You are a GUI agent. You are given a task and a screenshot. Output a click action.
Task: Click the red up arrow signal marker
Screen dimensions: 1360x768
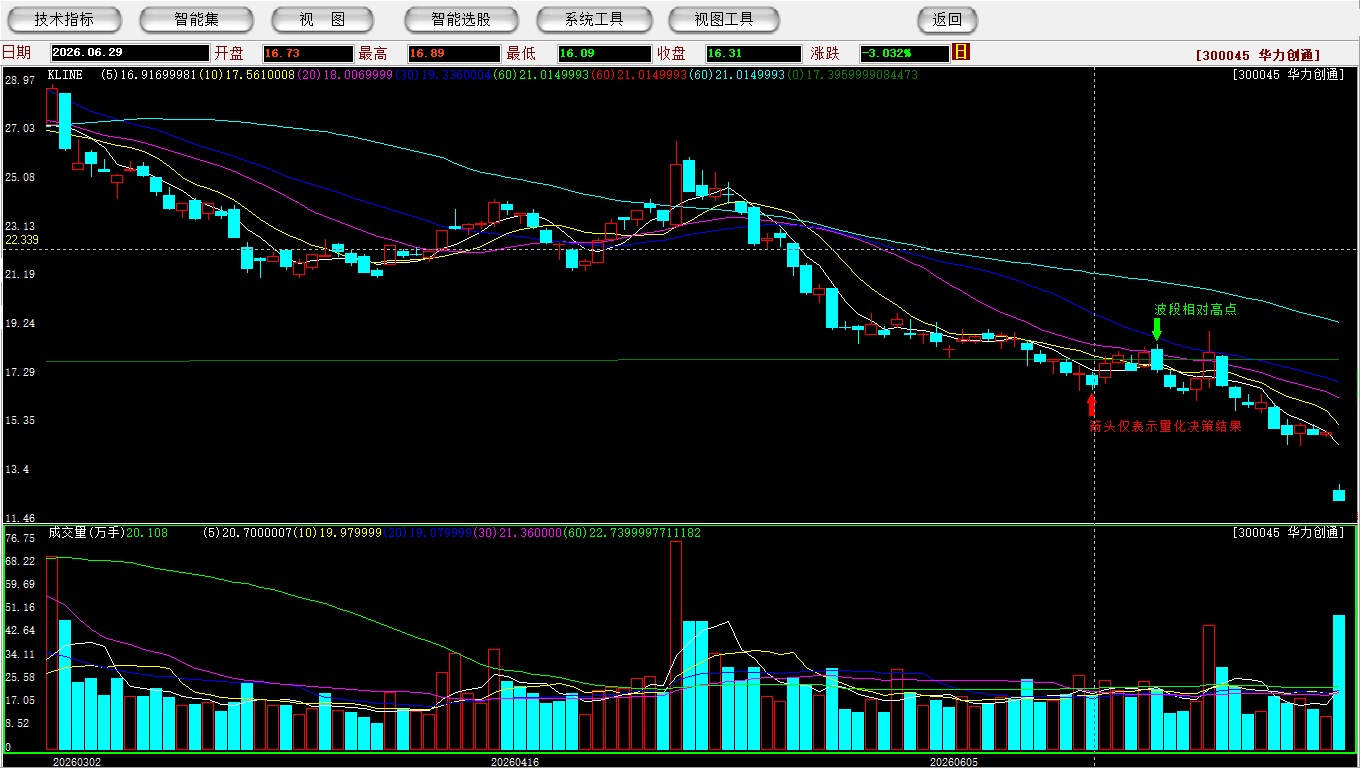pos(1091,404)
